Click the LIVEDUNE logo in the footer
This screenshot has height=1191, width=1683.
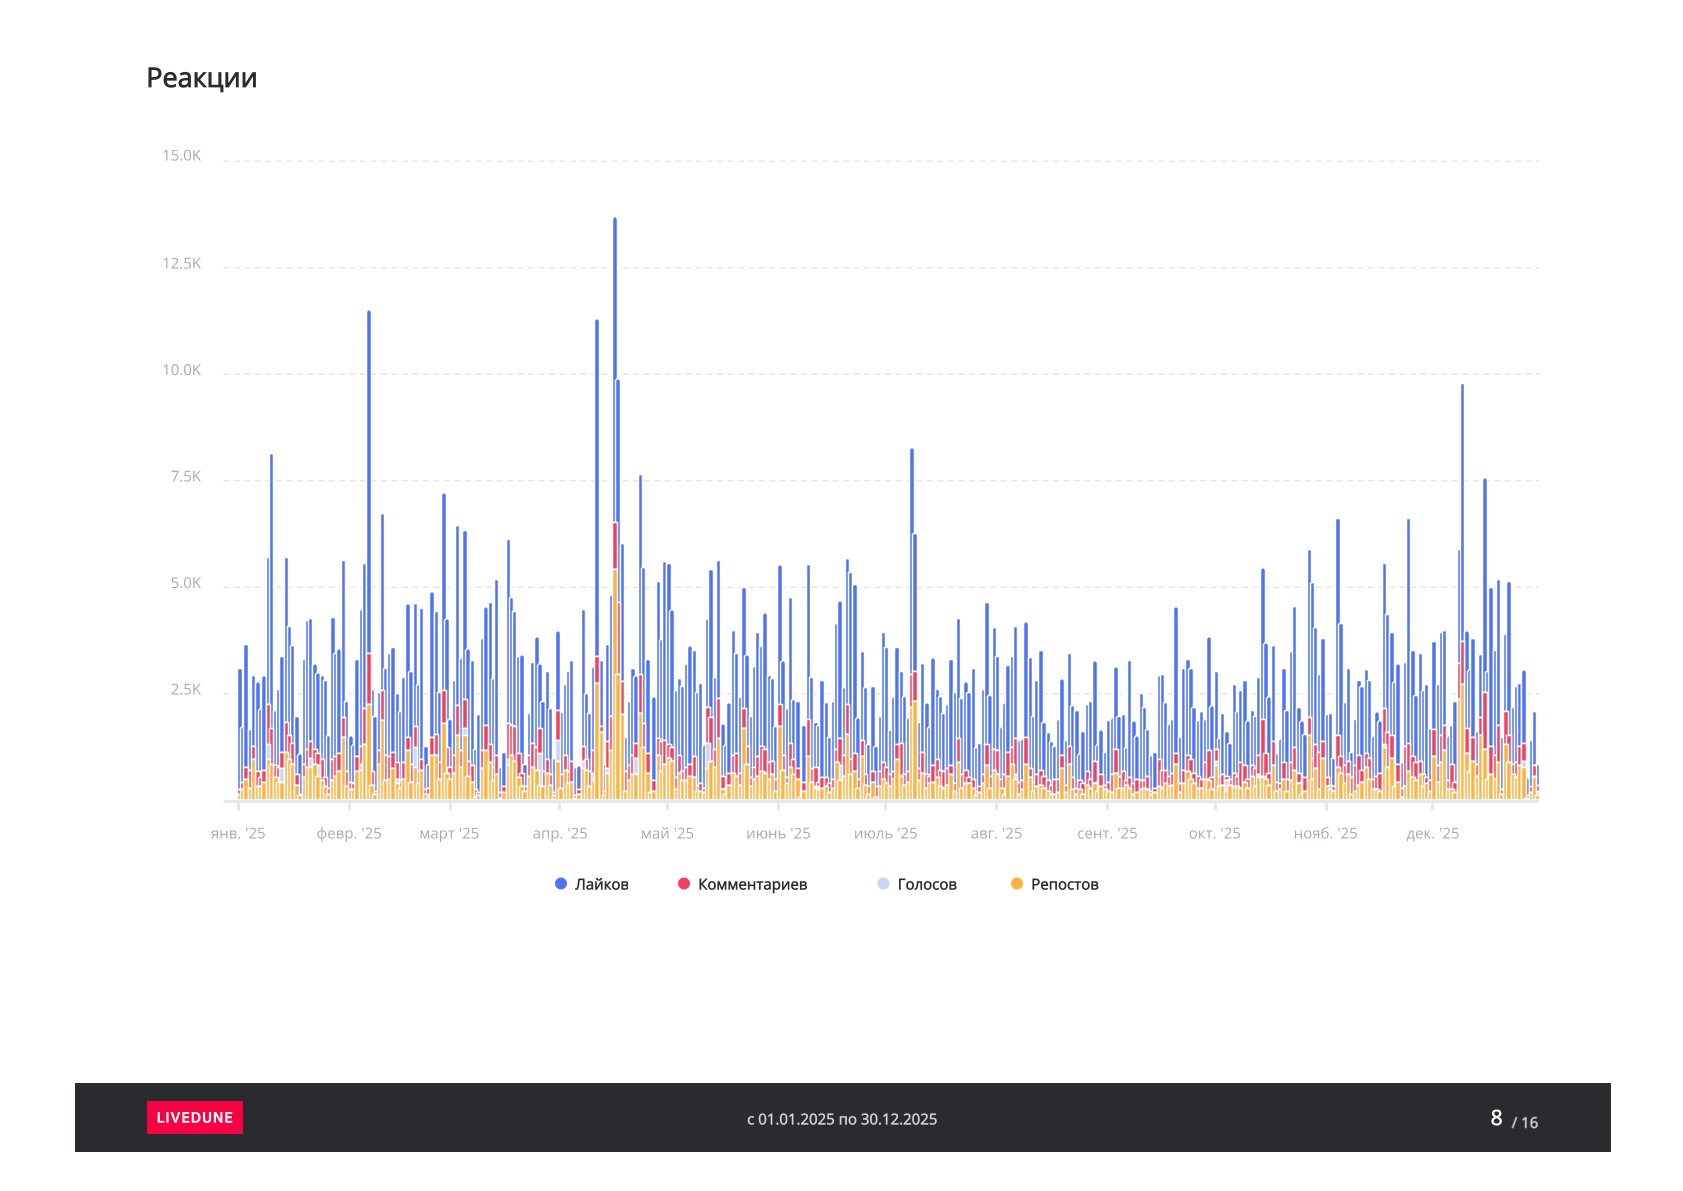[x=195, y=1117]
